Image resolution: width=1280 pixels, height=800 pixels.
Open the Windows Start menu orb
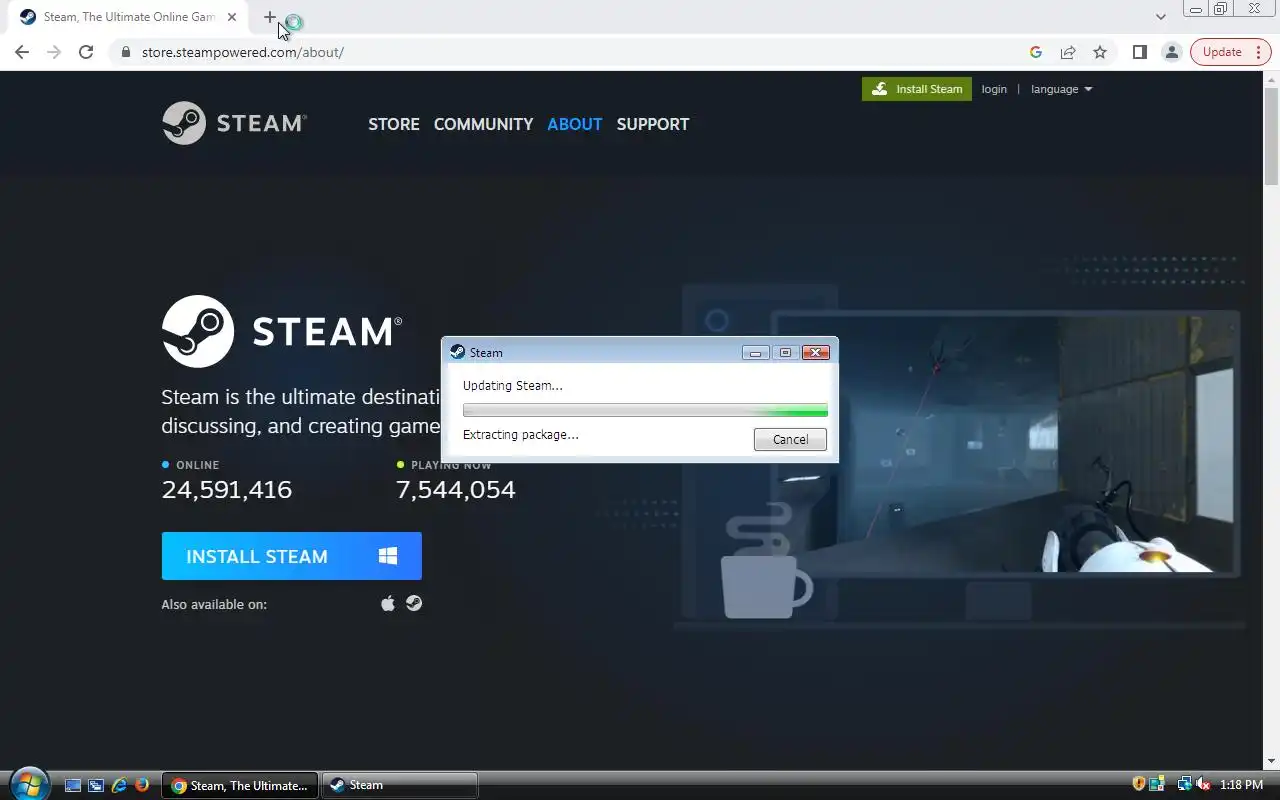(28, 783)
